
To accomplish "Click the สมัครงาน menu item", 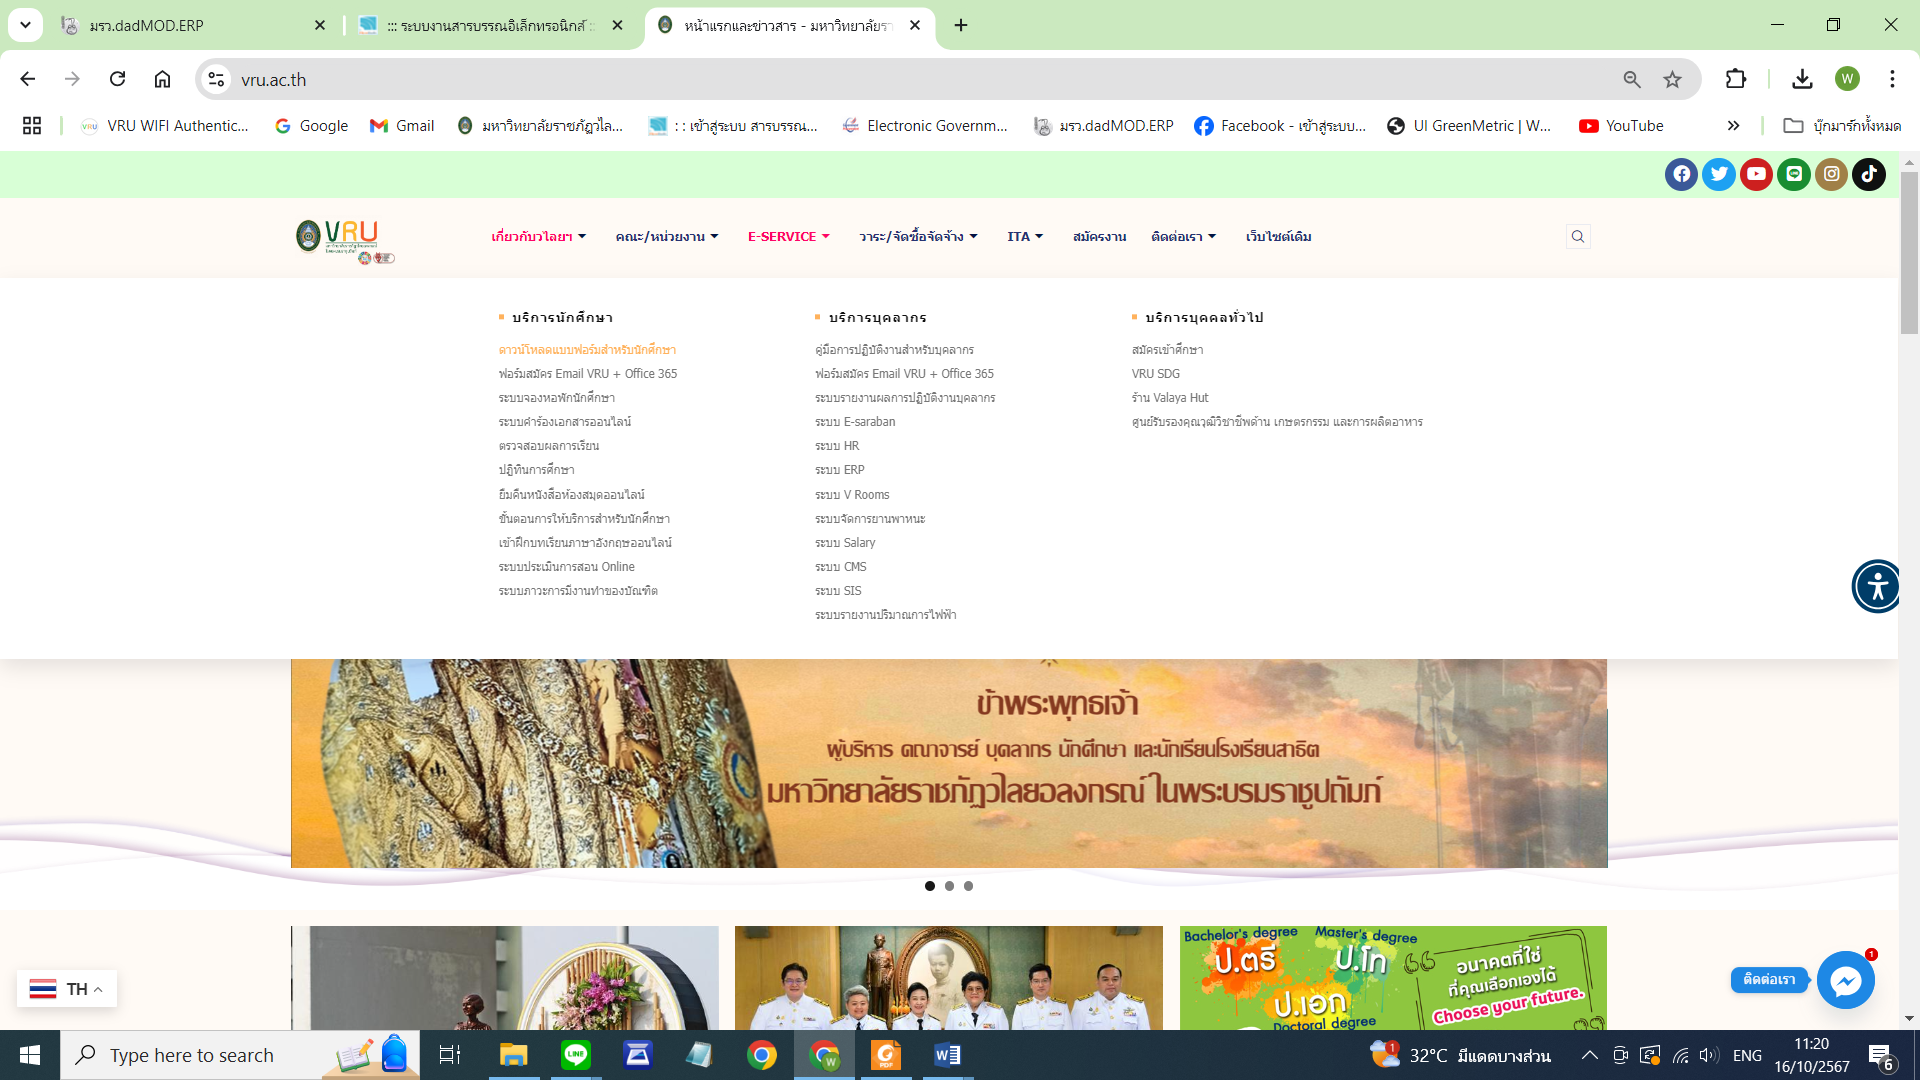I will tap(1099, 237).
